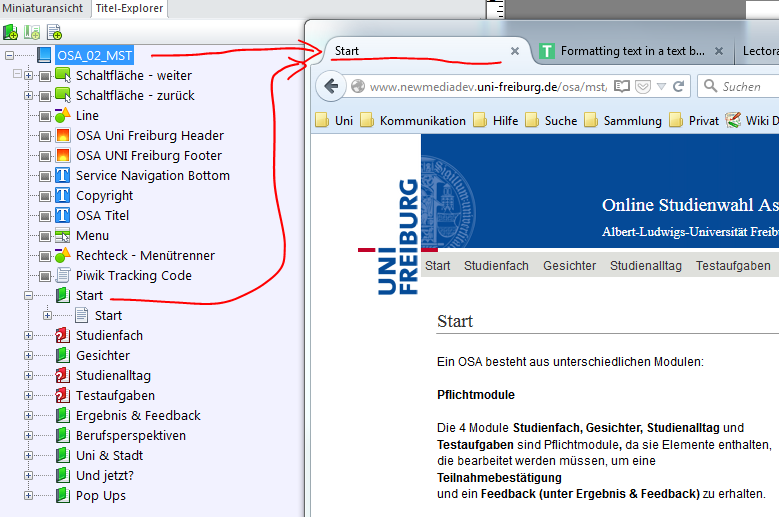Collapse the OSA_02_MST root node
Image resolution: width=779 pixels, height=517 pixels.
(9, 55)
